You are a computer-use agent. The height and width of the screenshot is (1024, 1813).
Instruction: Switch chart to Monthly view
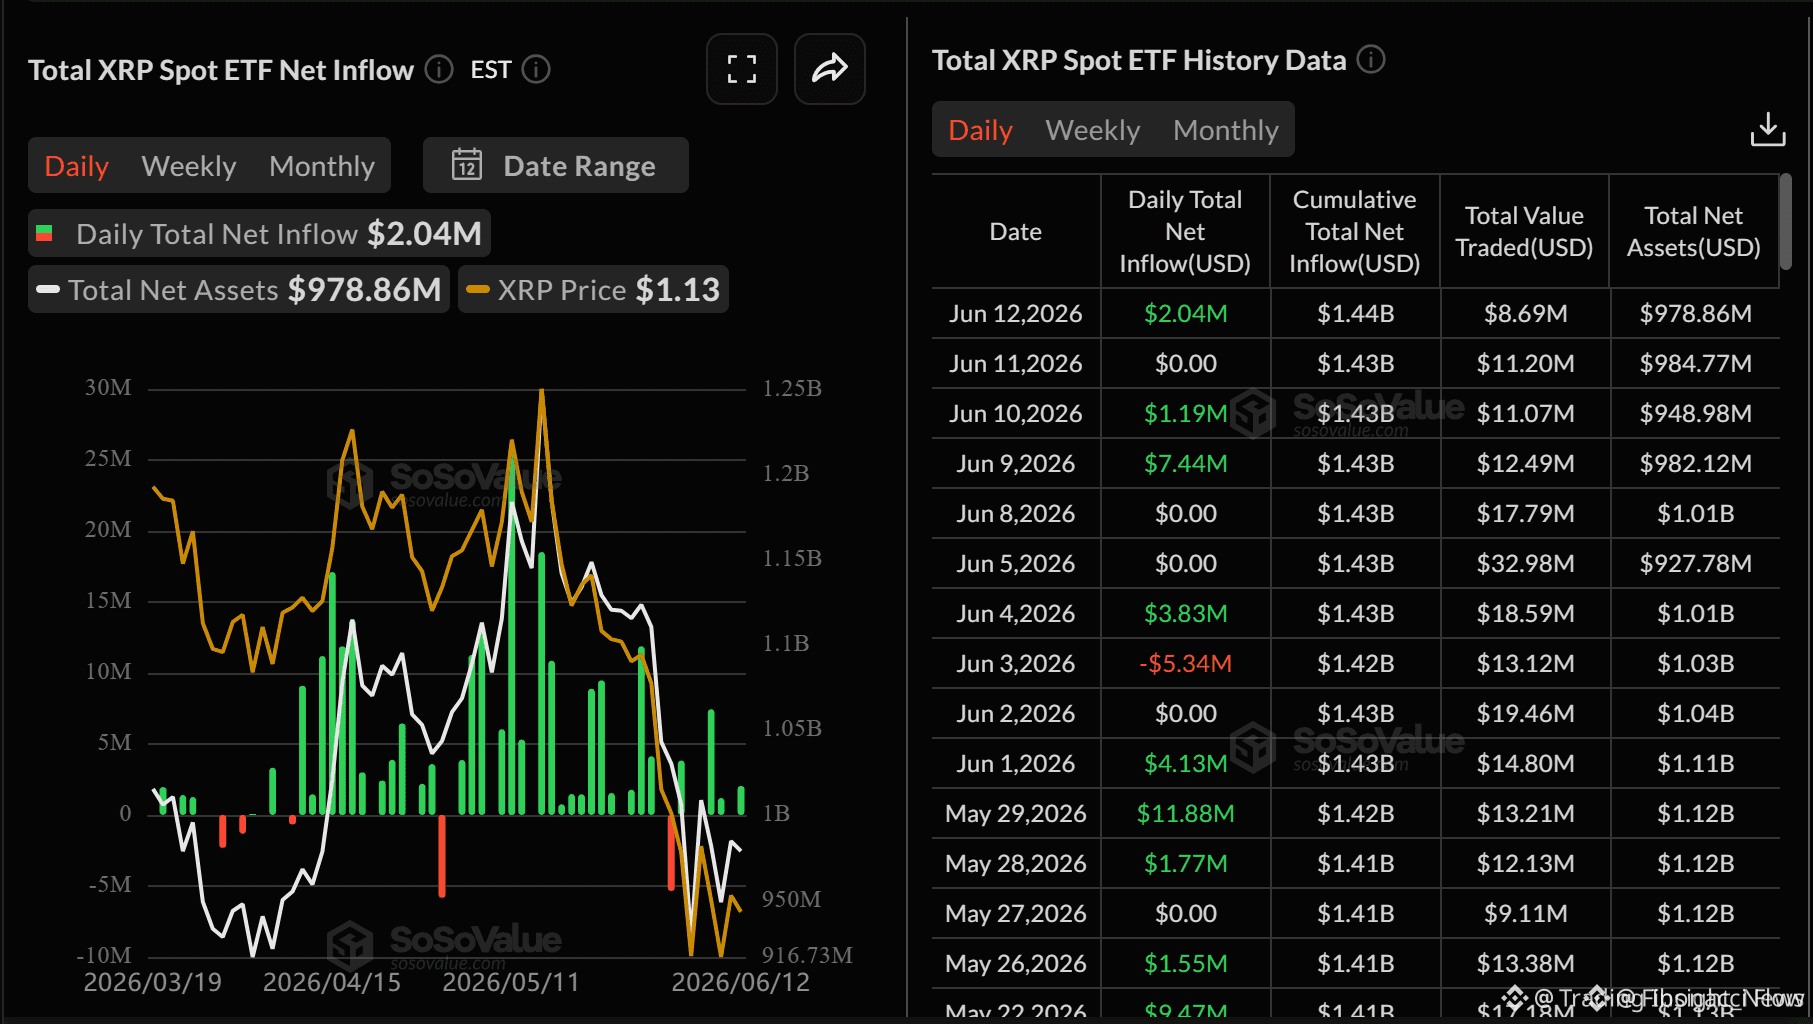322,166
